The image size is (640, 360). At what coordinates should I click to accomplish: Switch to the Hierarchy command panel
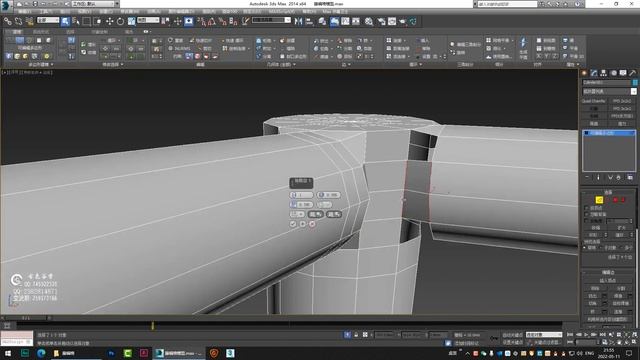click(604, 73)
